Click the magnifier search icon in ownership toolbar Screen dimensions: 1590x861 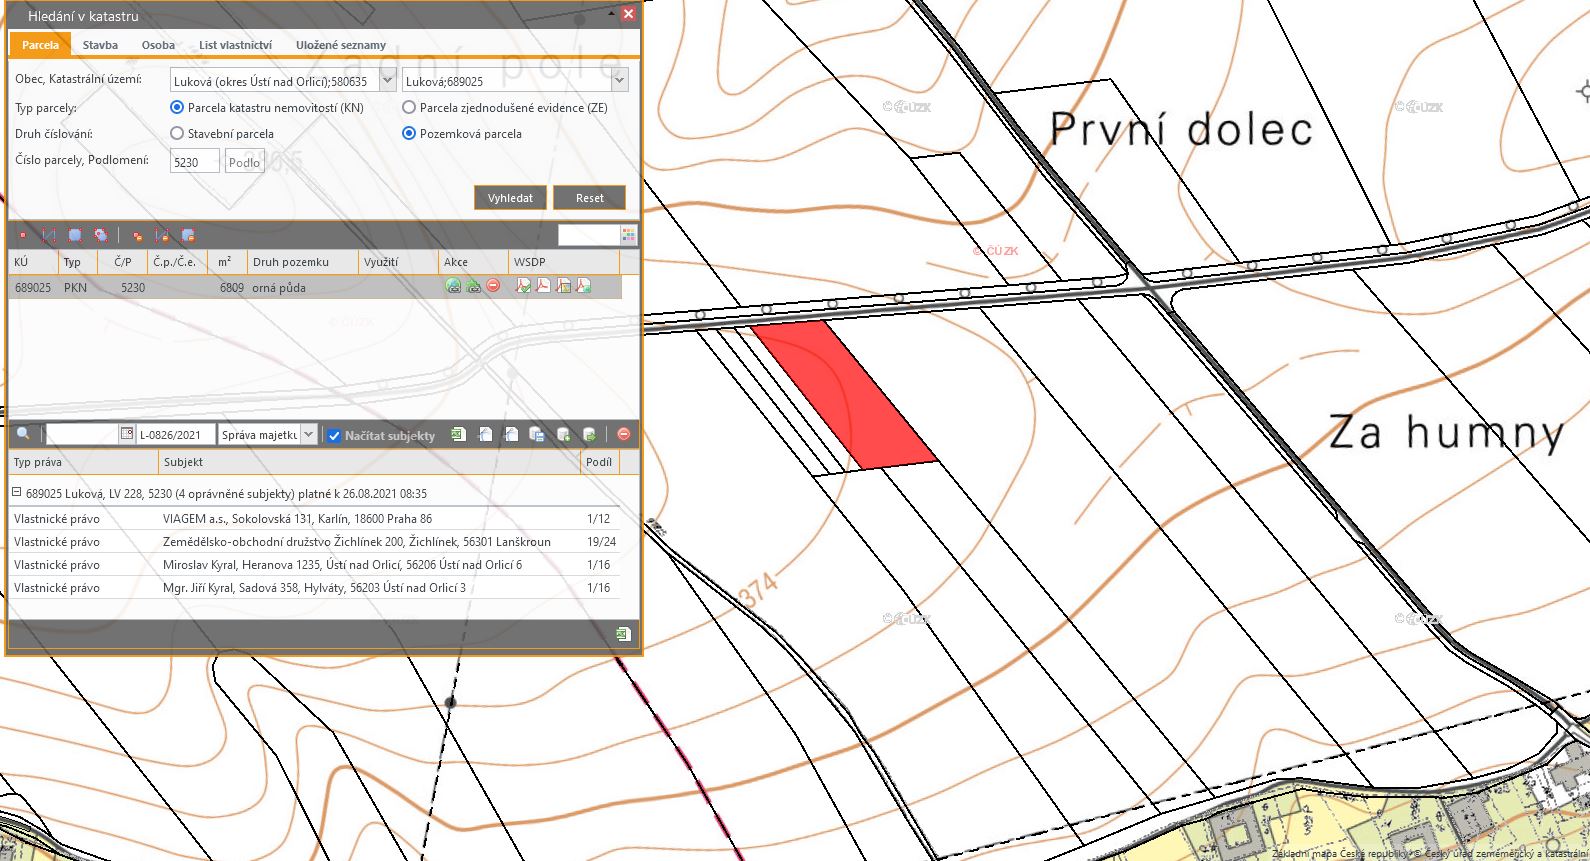pos(23,435)
